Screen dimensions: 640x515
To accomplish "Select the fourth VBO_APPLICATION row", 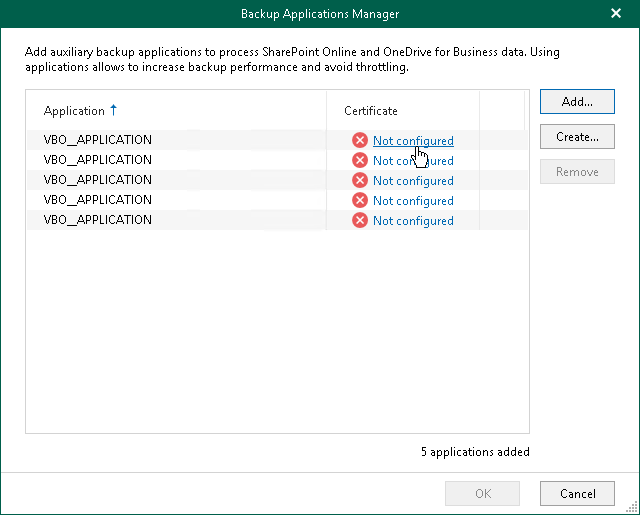I will coord(277,200).
